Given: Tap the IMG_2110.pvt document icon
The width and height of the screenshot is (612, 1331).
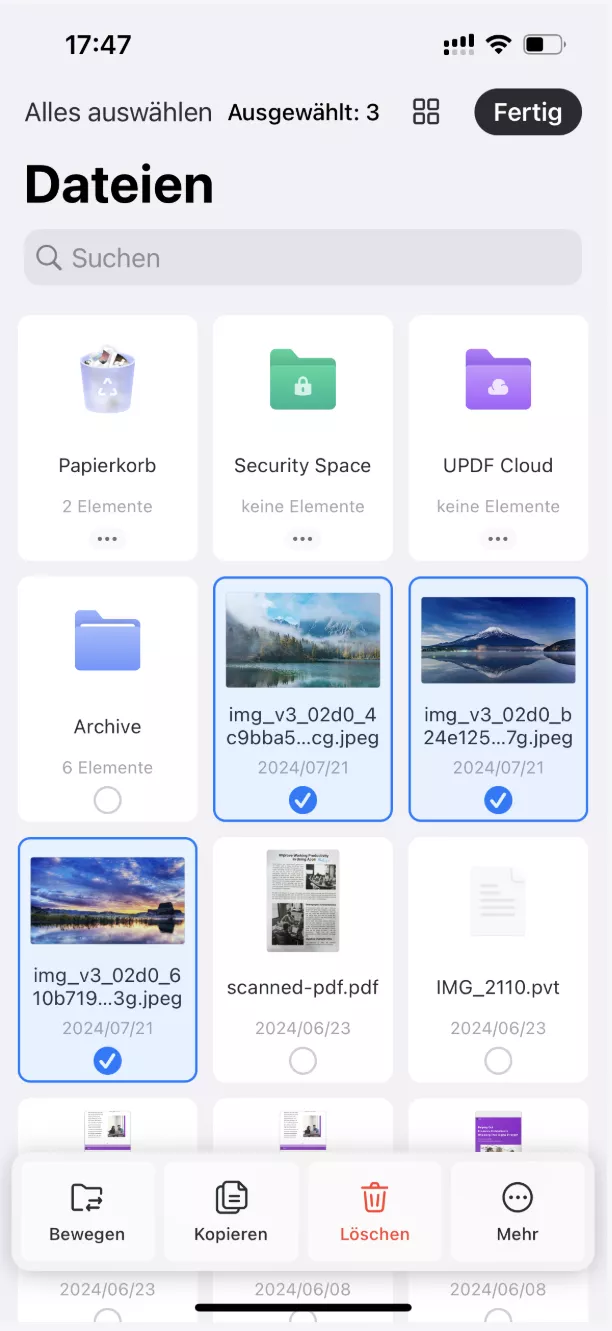Looking at the screenshot, I should point(498,901).
